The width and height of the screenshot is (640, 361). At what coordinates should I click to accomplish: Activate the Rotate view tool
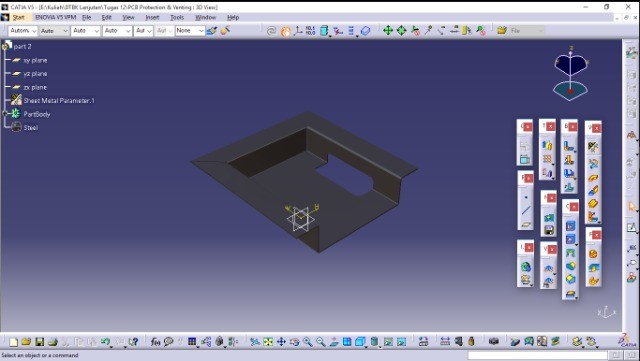[x=294, y=341]
